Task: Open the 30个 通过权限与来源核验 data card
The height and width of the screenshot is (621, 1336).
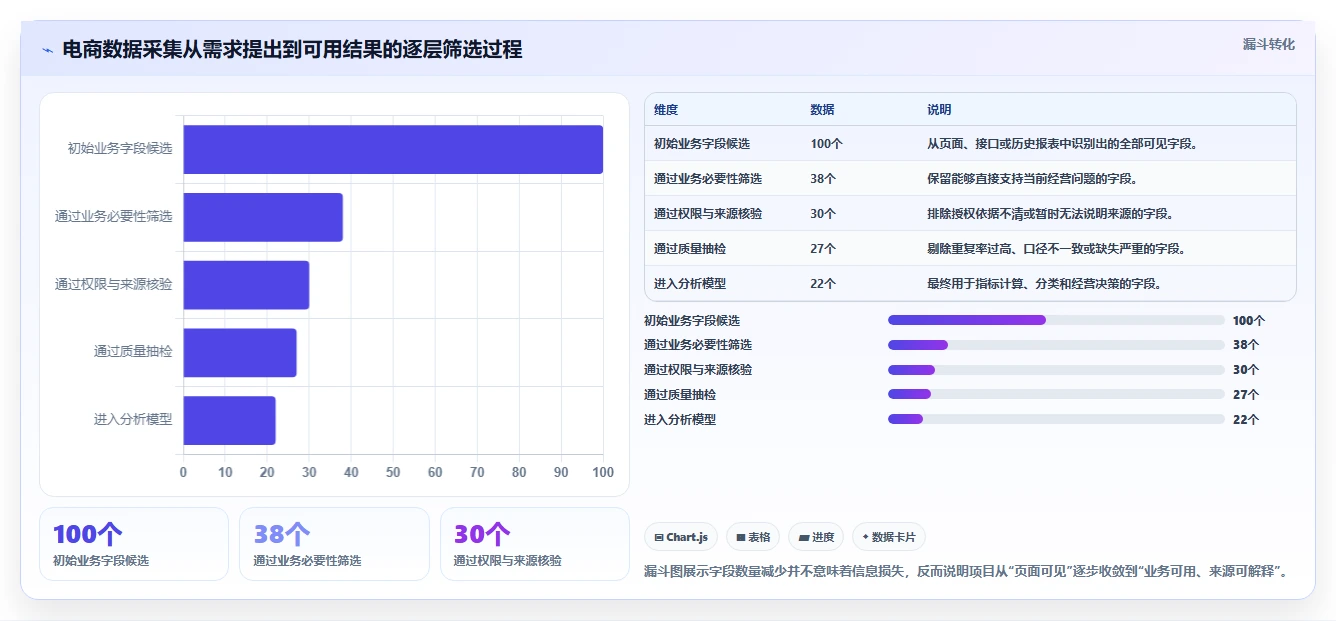Action: 535,544
